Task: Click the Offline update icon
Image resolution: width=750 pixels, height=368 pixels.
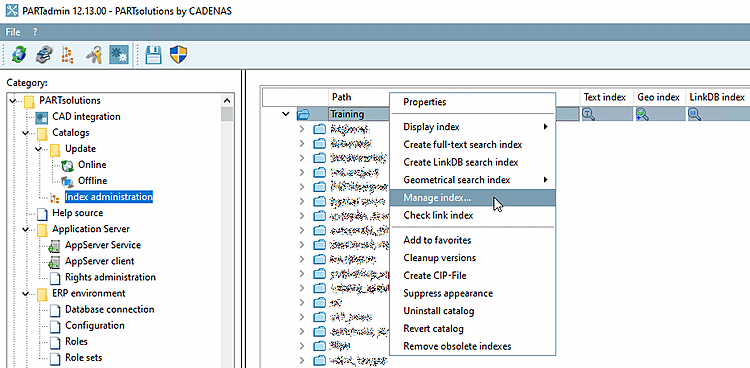Action: pyautogui.click(x=68, y=181)
